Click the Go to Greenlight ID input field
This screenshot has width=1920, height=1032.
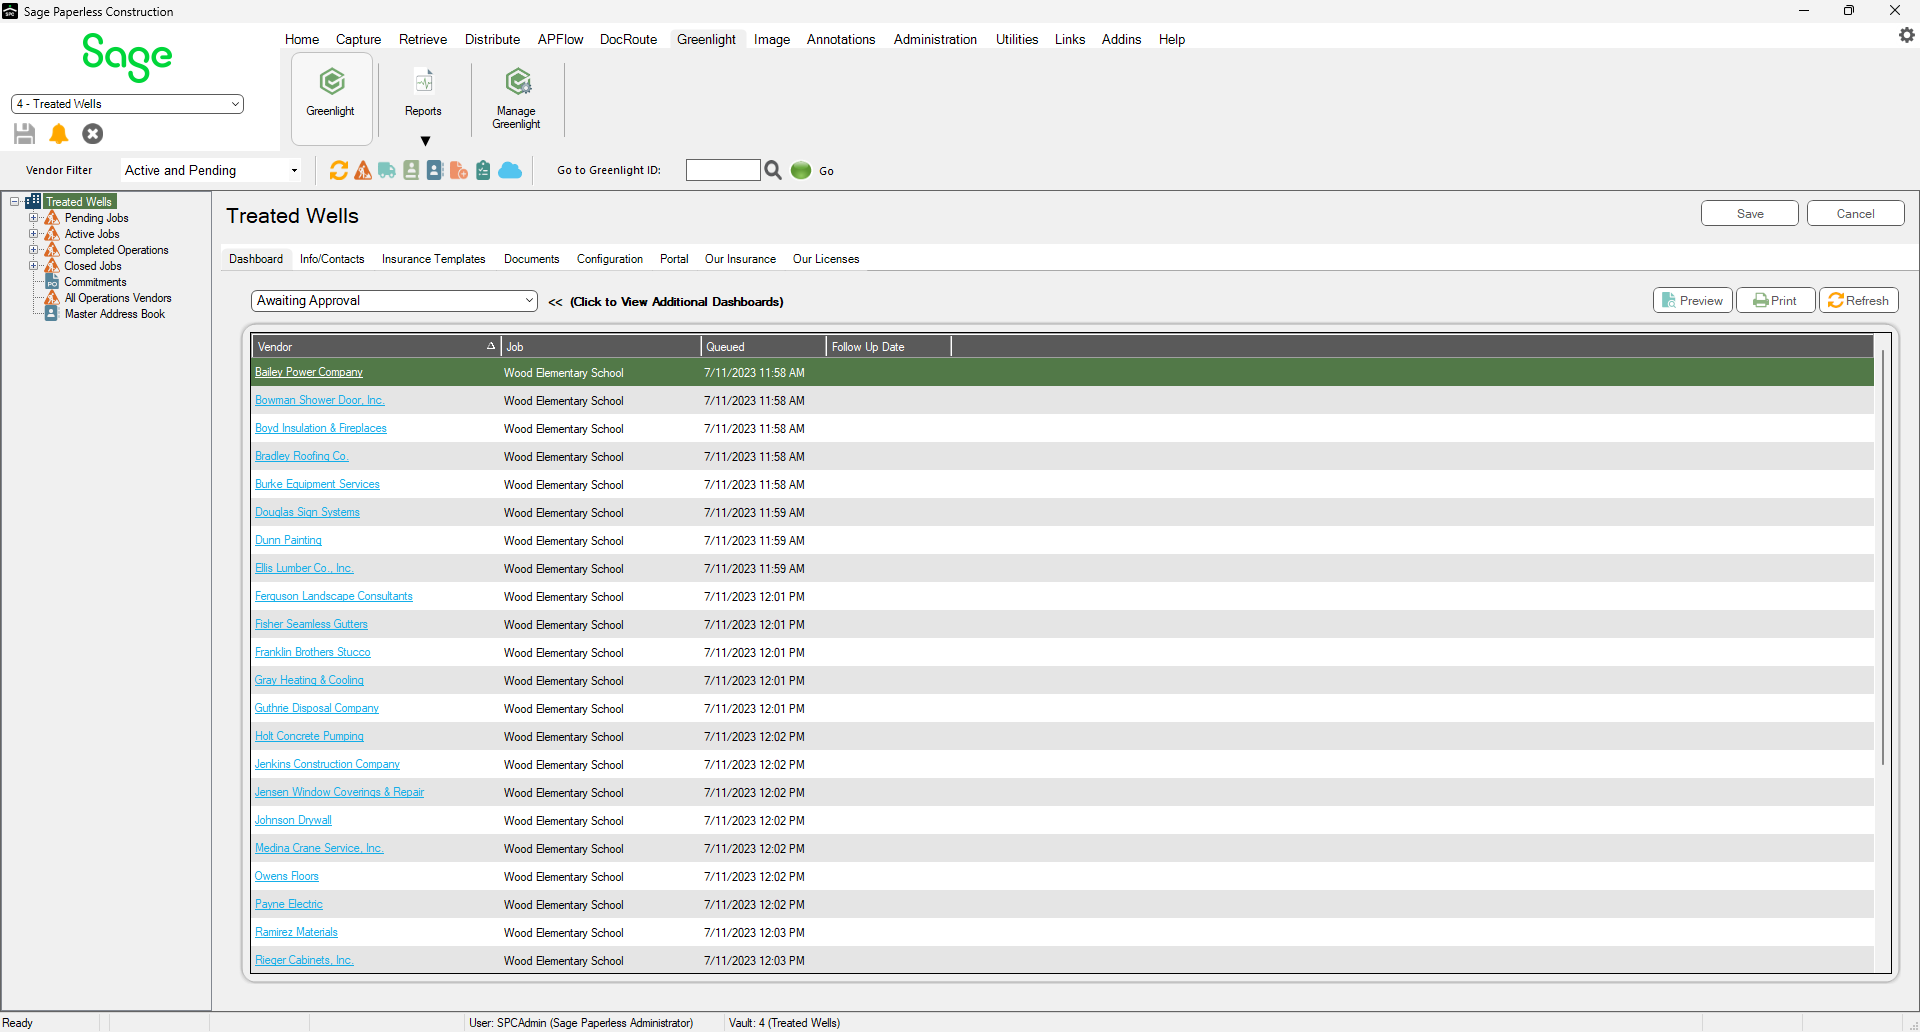[x=723, y=171]
